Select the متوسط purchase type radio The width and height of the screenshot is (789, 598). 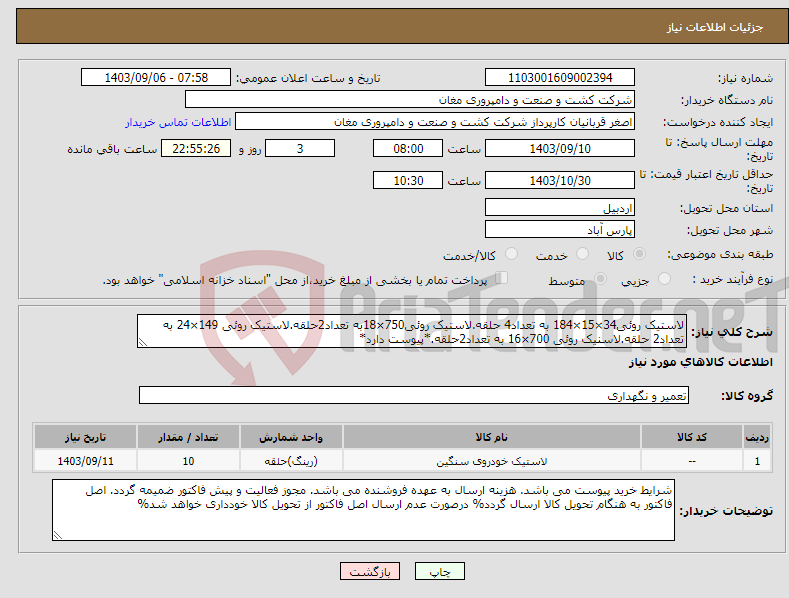point(600,278)
